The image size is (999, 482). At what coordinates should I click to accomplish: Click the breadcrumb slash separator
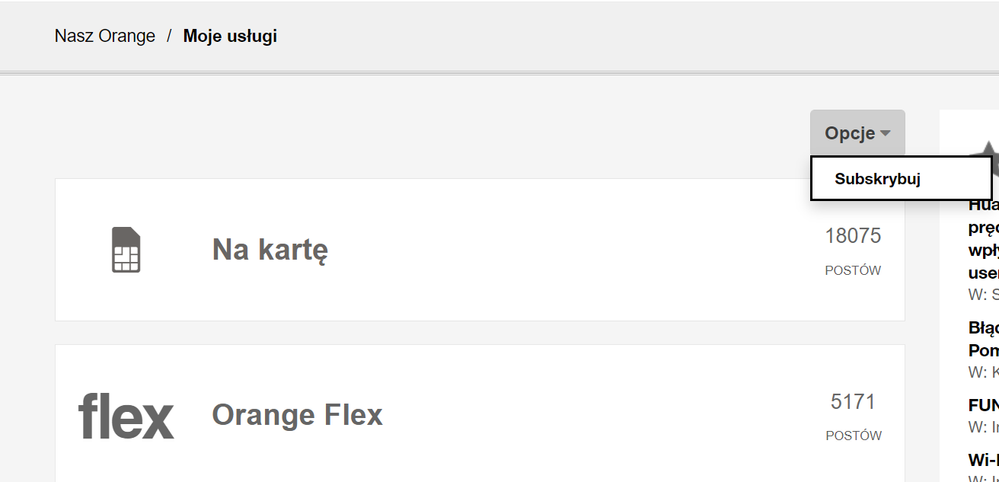coord(169,36)
